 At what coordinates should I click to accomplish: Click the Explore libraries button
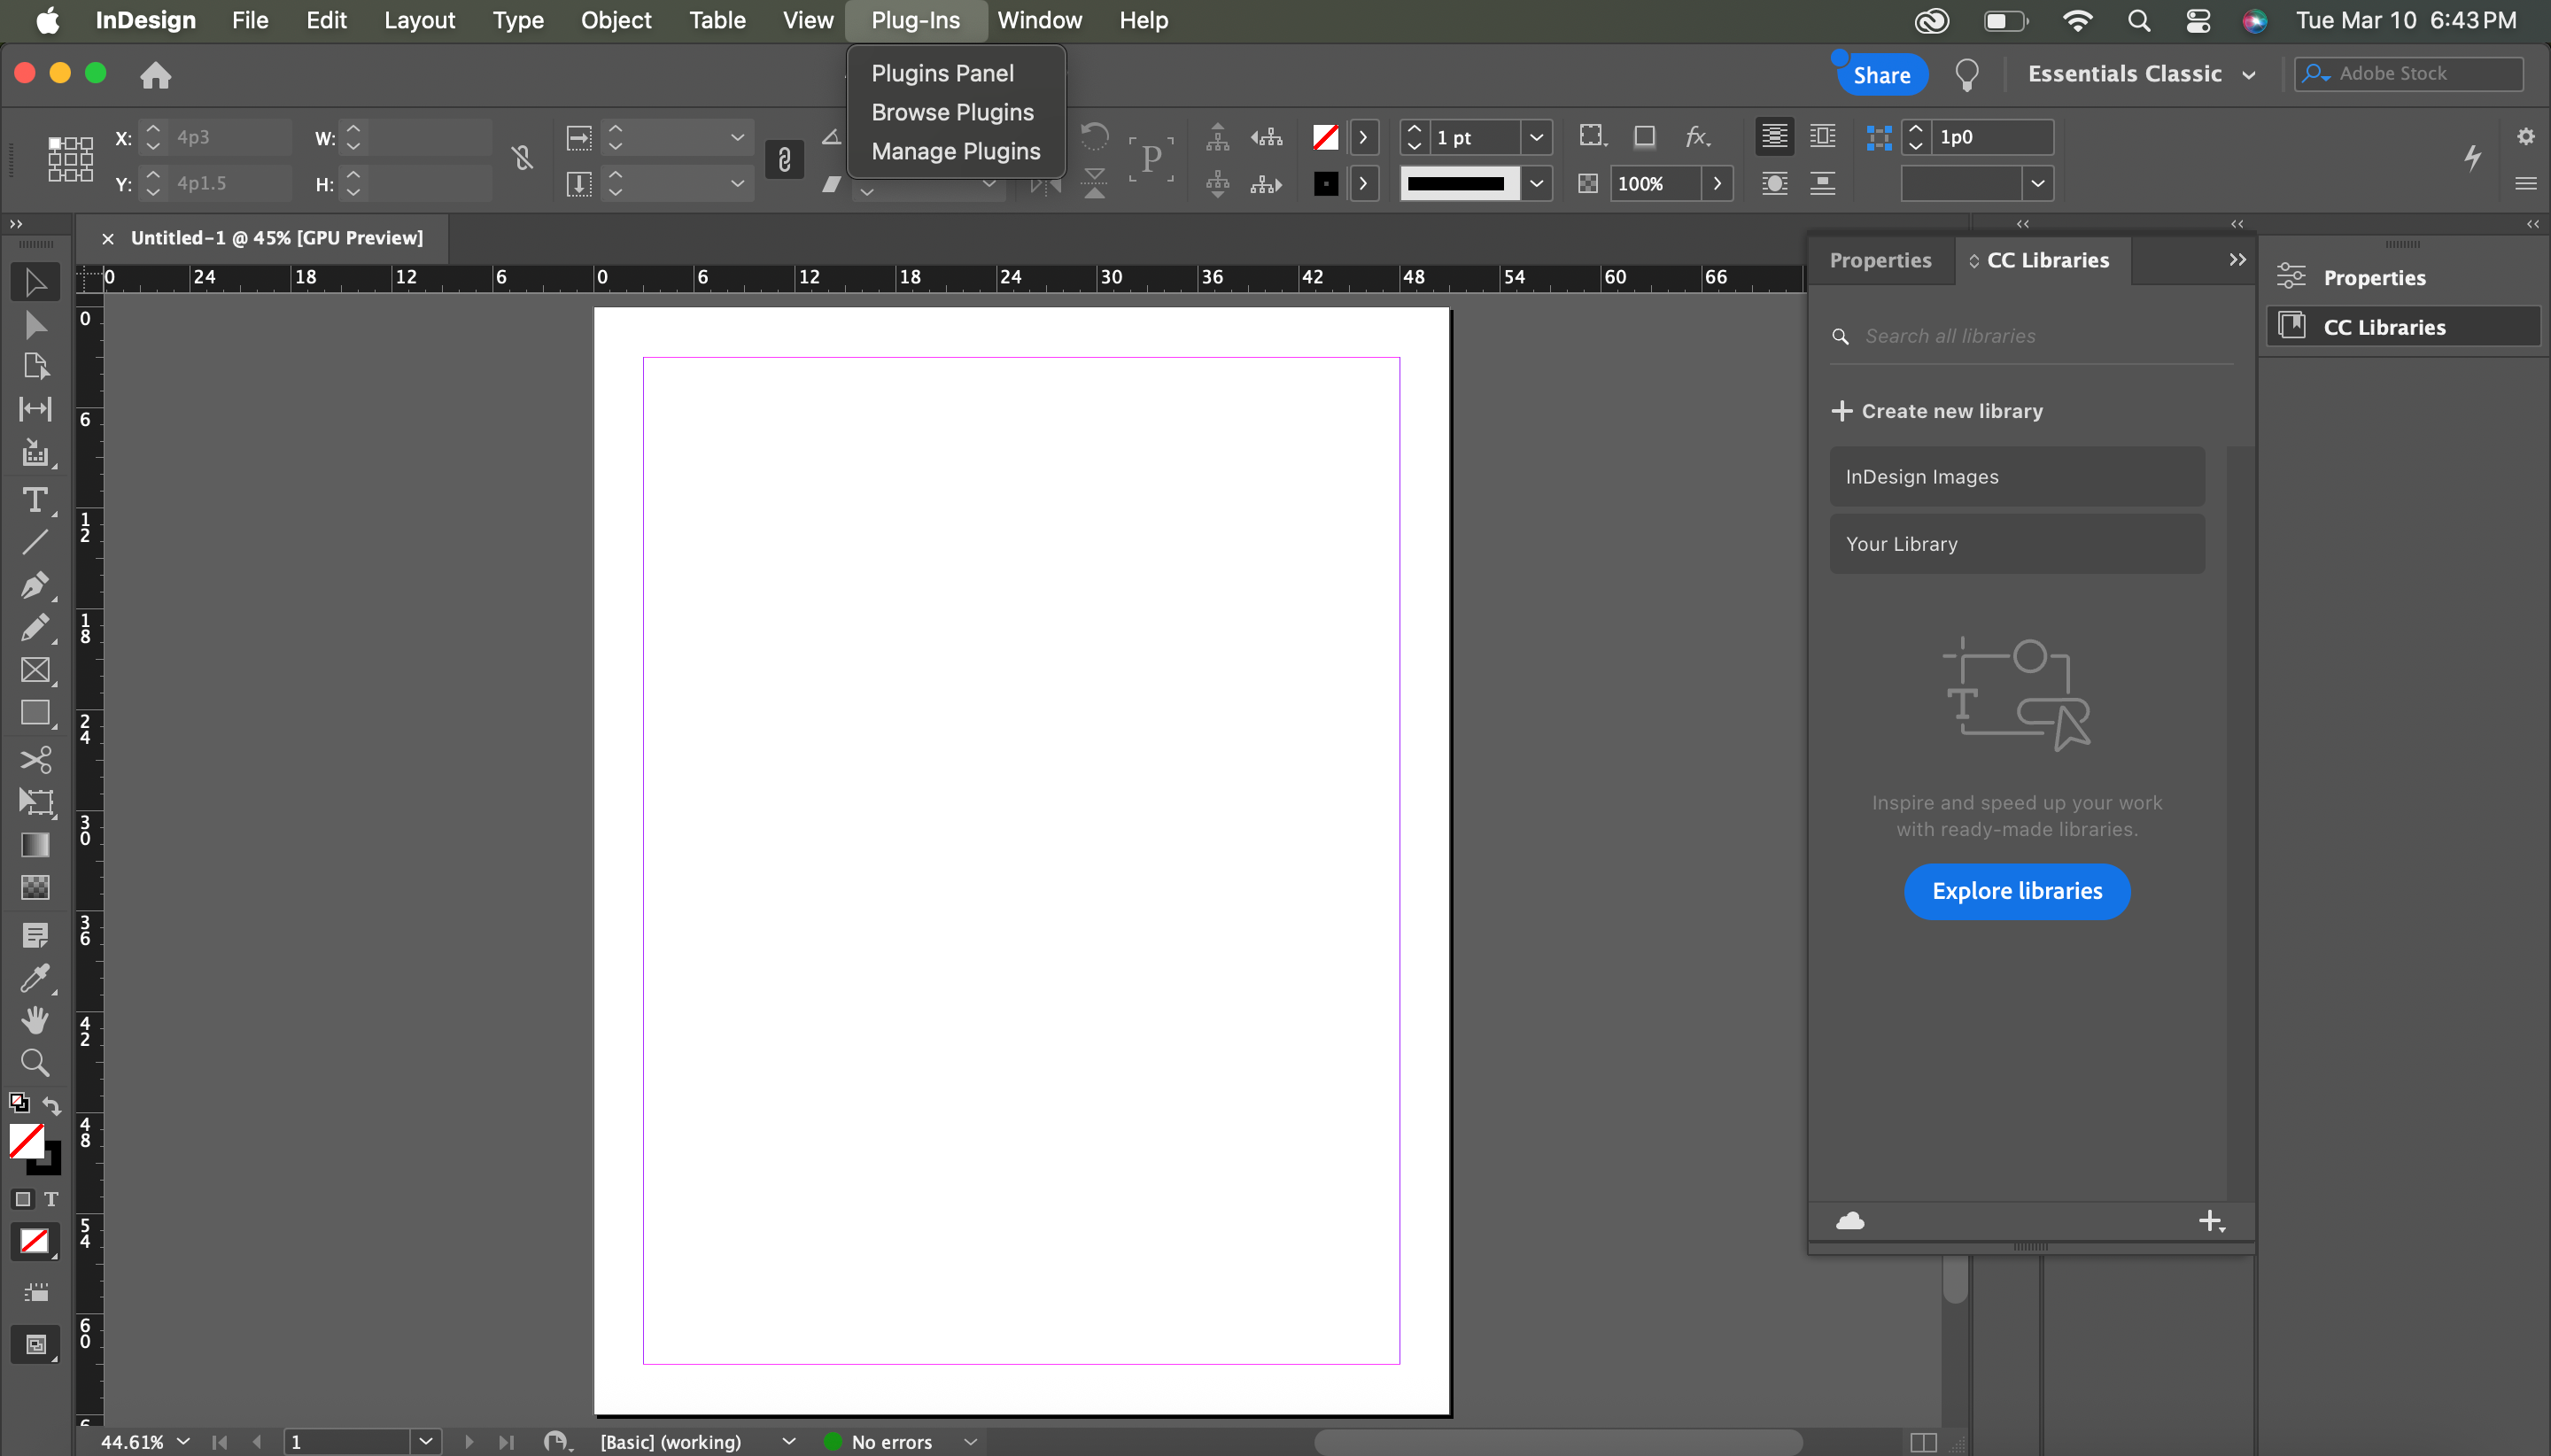(x=2016, y=891)
